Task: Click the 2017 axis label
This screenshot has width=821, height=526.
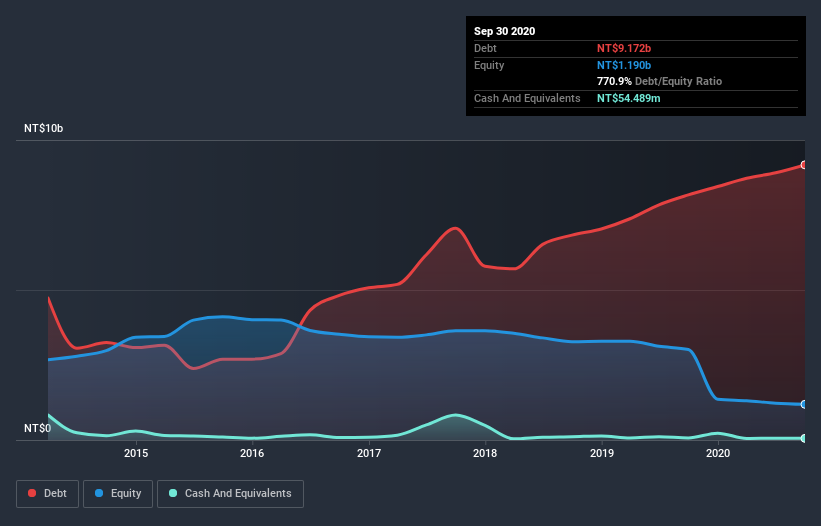Action: coord(369,453)
